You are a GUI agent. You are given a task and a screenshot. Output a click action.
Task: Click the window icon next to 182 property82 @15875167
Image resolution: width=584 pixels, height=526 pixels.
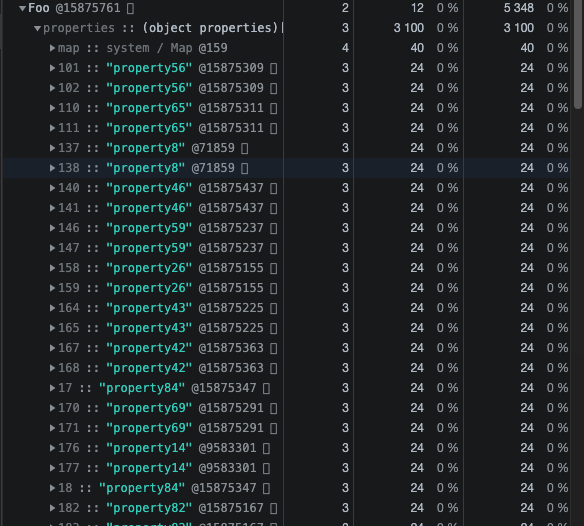273,508
